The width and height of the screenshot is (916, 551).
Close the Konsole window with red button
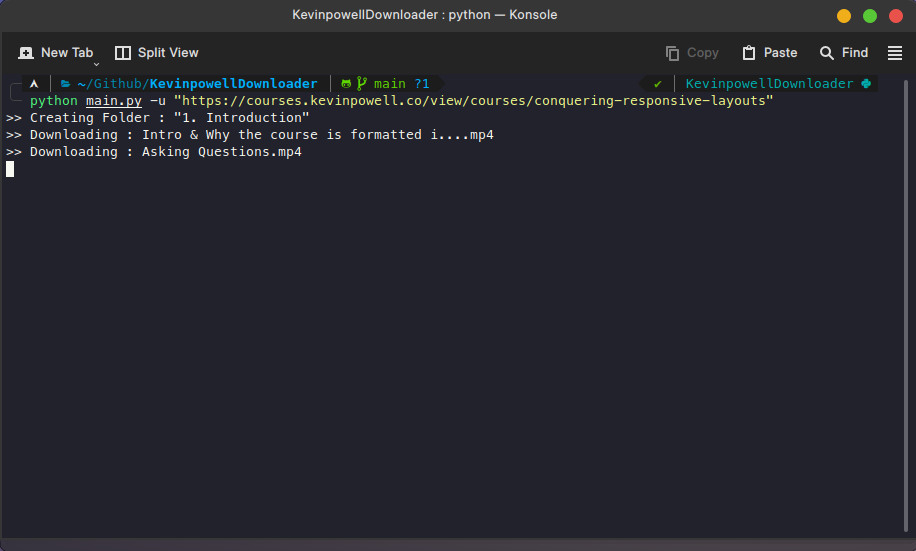coord(896,16)
